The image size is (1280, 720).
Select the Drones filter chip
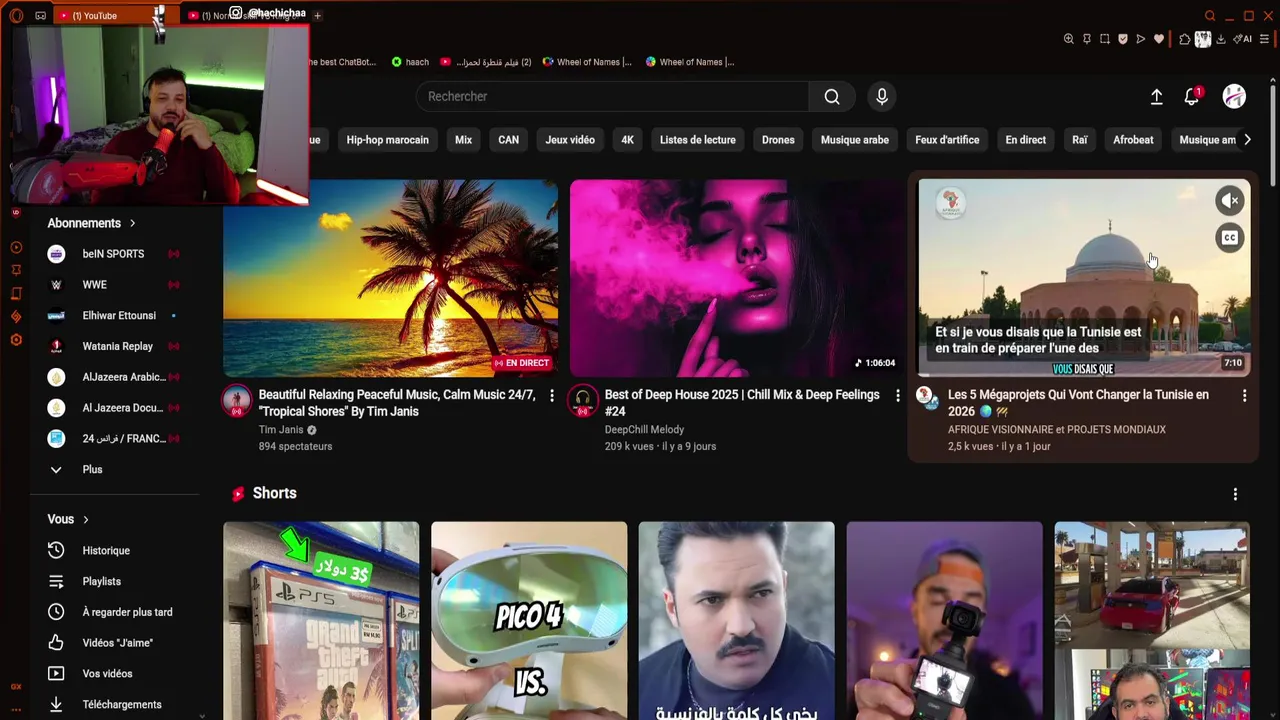pyautogui.click(x=778, y=140)
